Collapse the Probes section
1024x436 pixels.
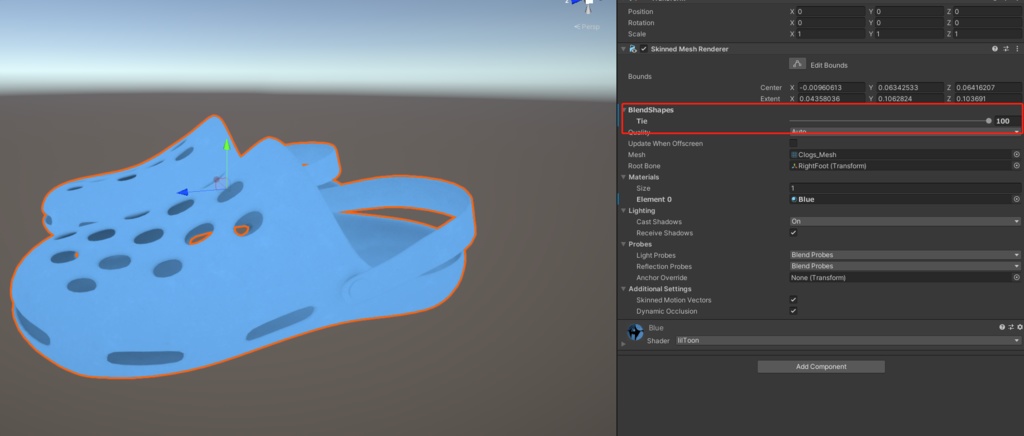(x=623, y=244)
